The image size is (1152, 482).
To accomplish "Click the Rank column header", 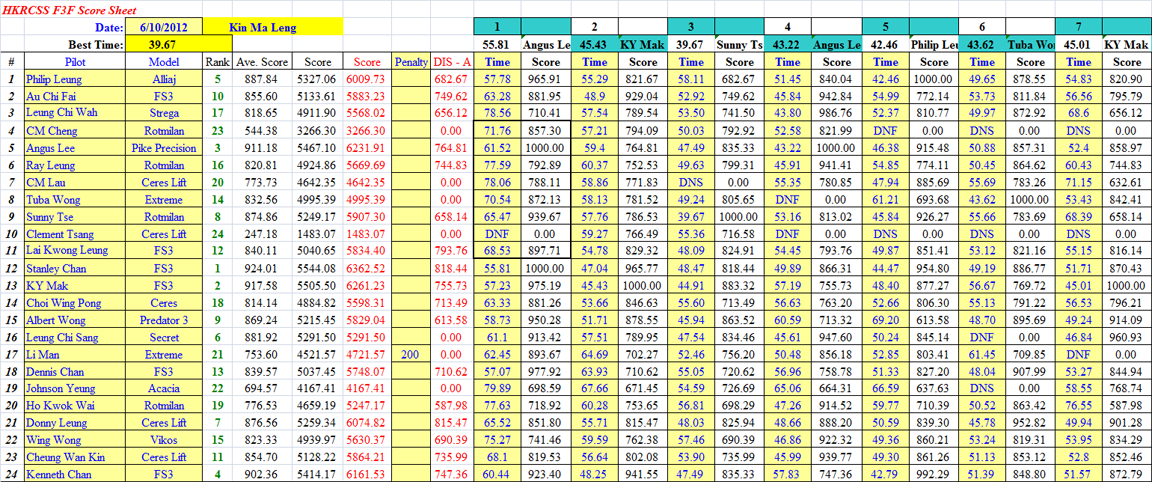I will point(217,61).
